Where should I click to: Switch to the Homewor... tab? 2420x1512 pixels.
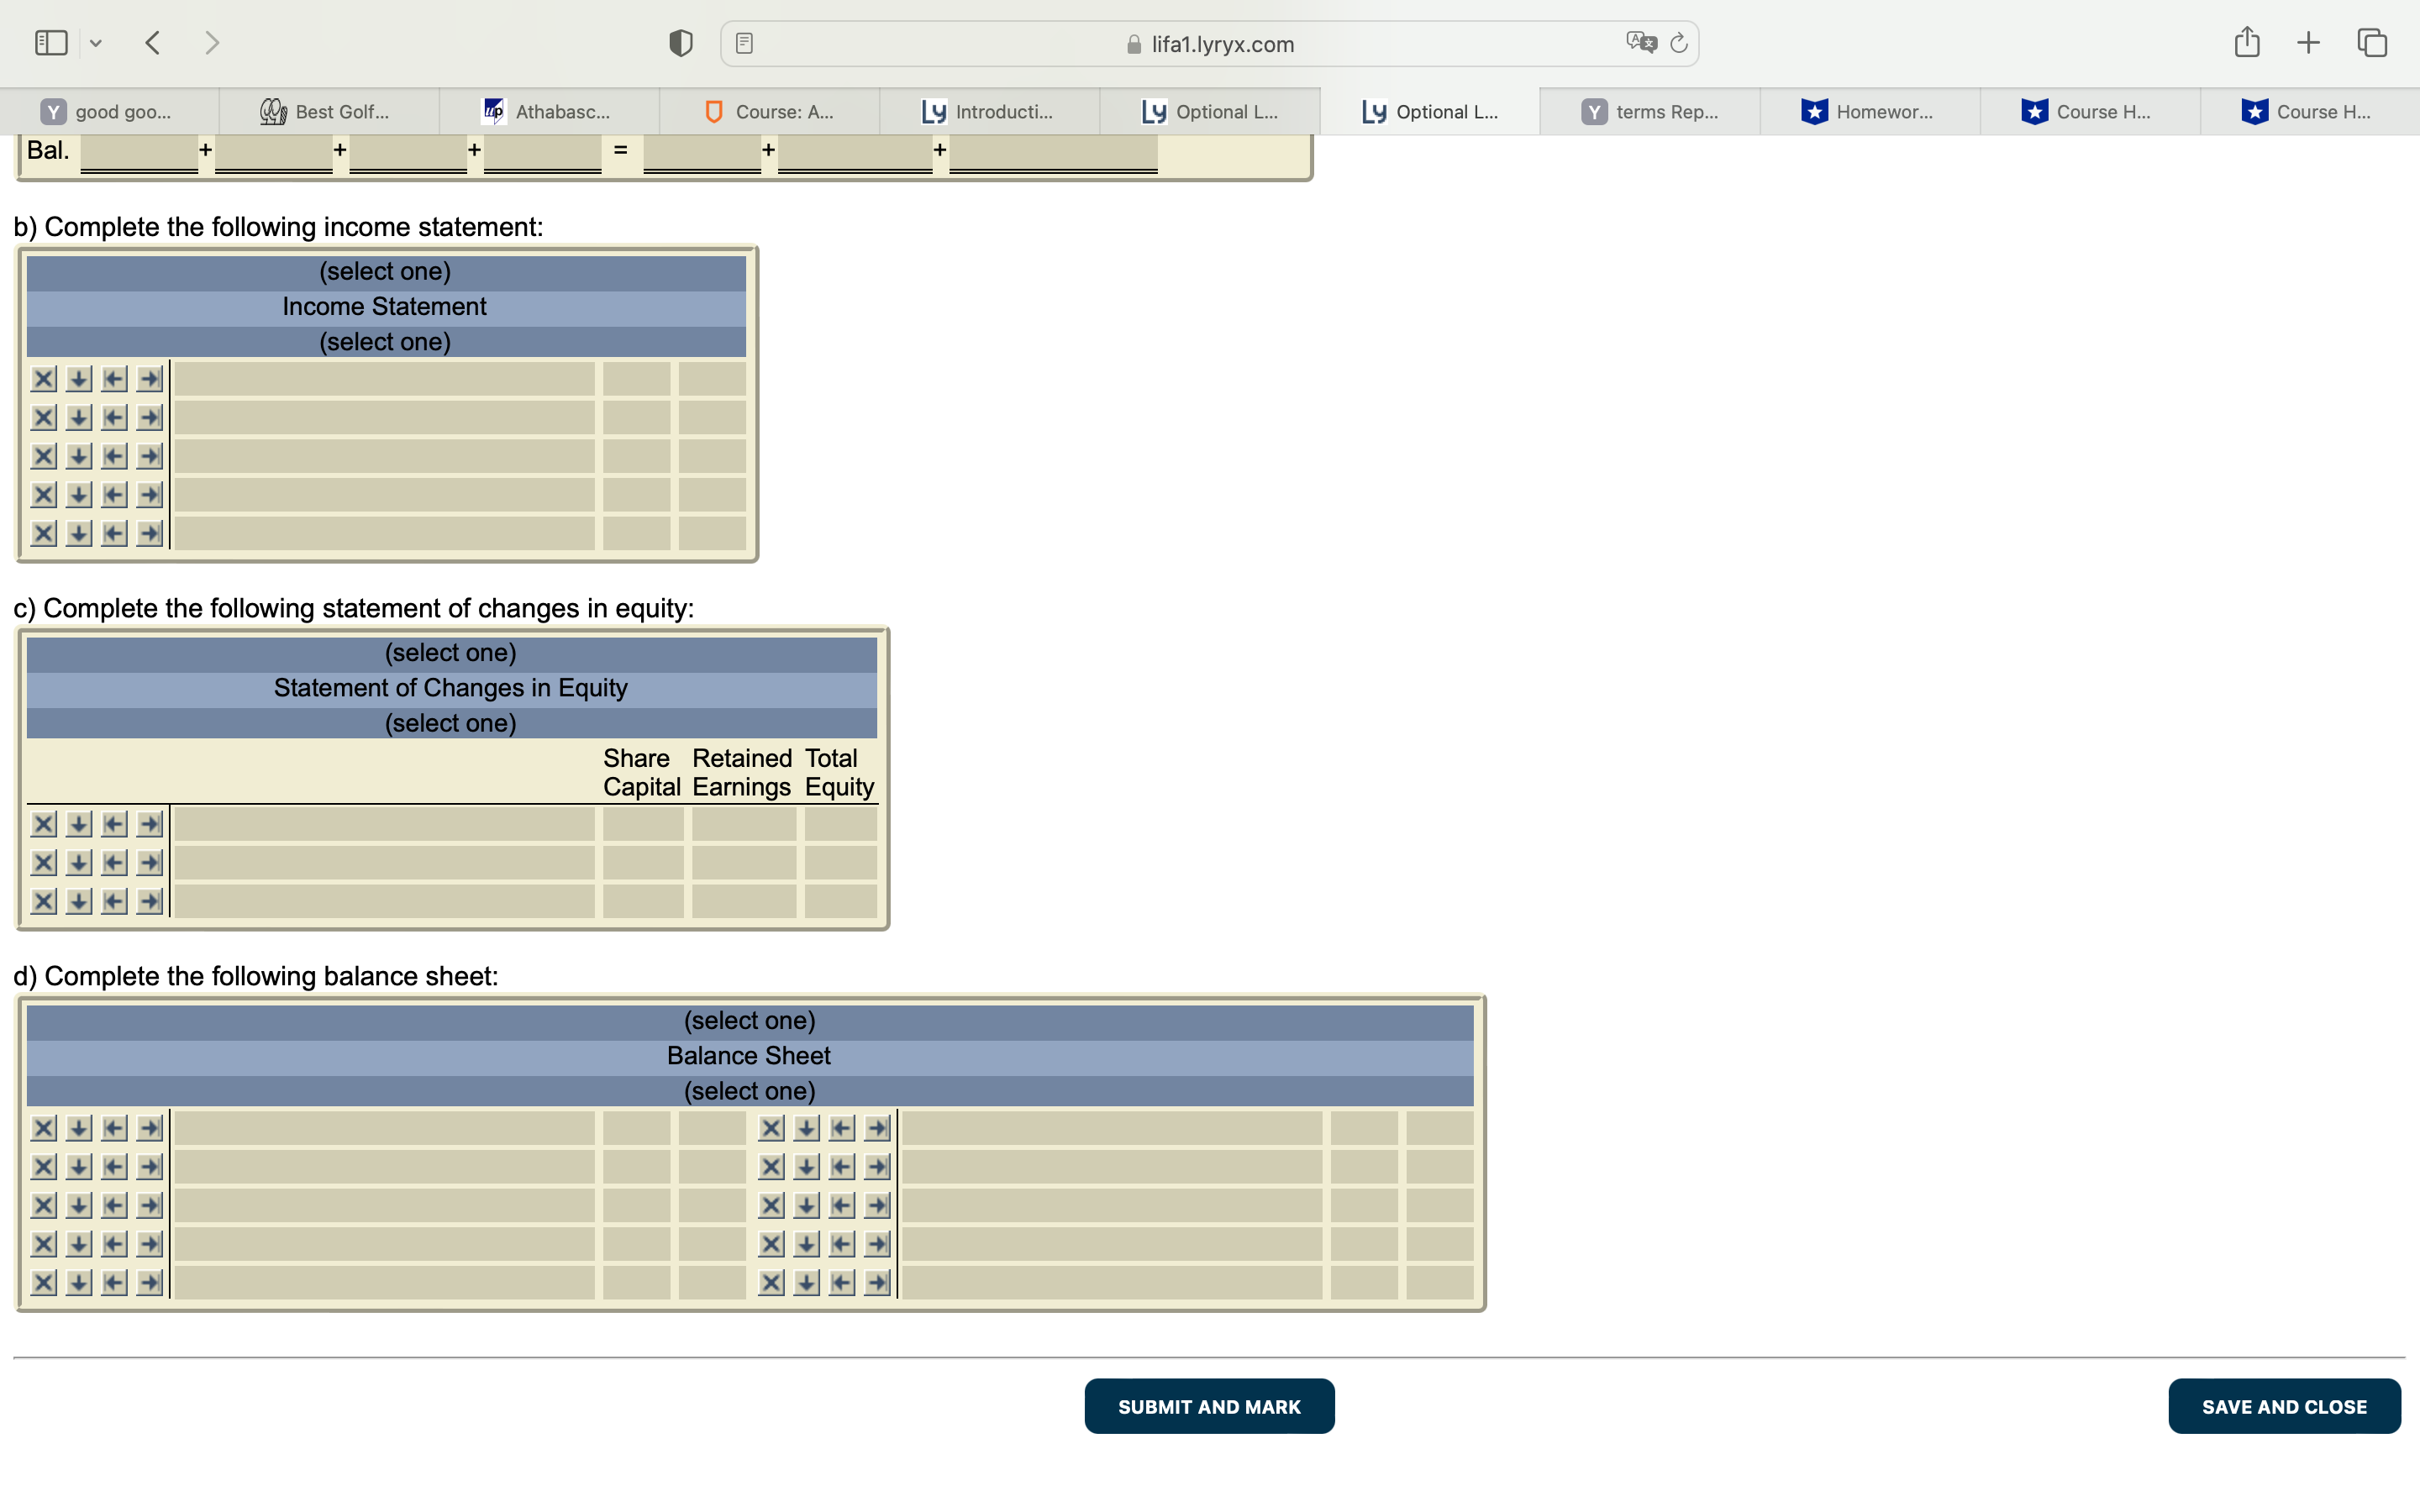click(x=1869, y=112)
